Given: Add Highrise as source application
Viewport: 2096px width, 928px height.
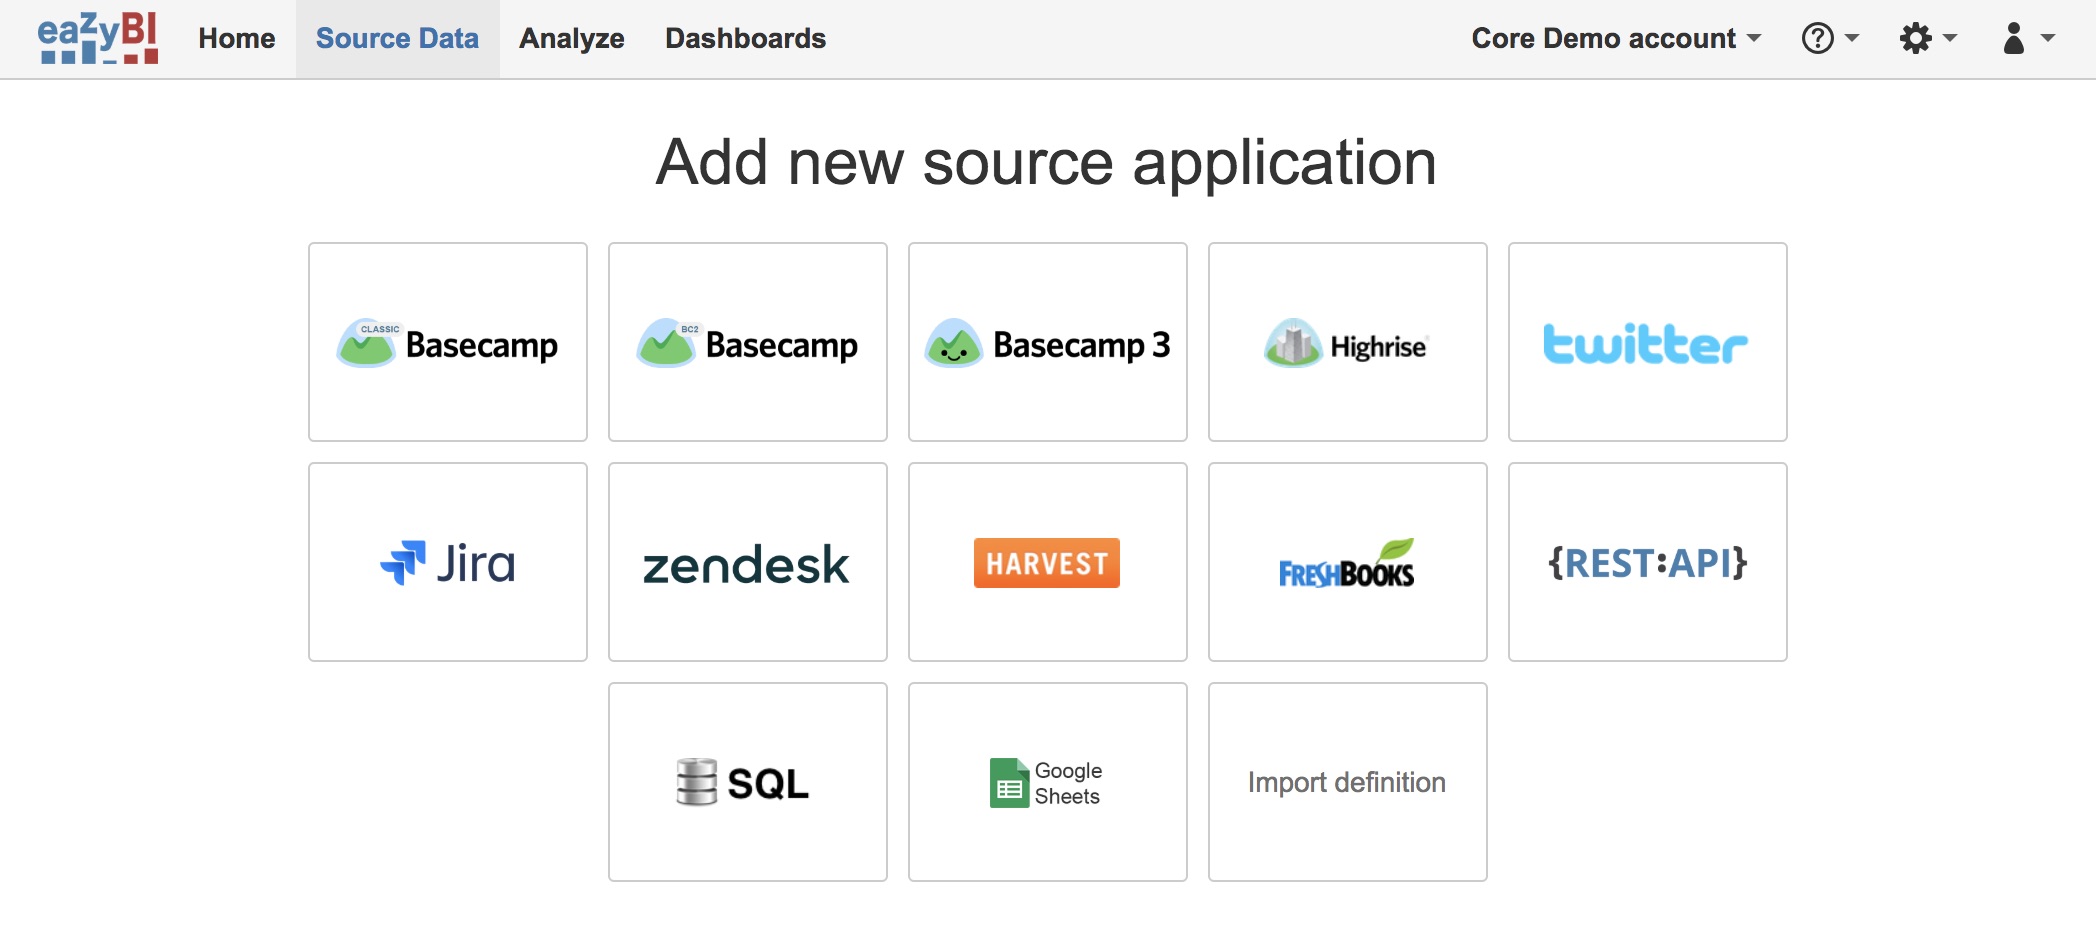Looking at the screenshot, I should coord(1348,342).
